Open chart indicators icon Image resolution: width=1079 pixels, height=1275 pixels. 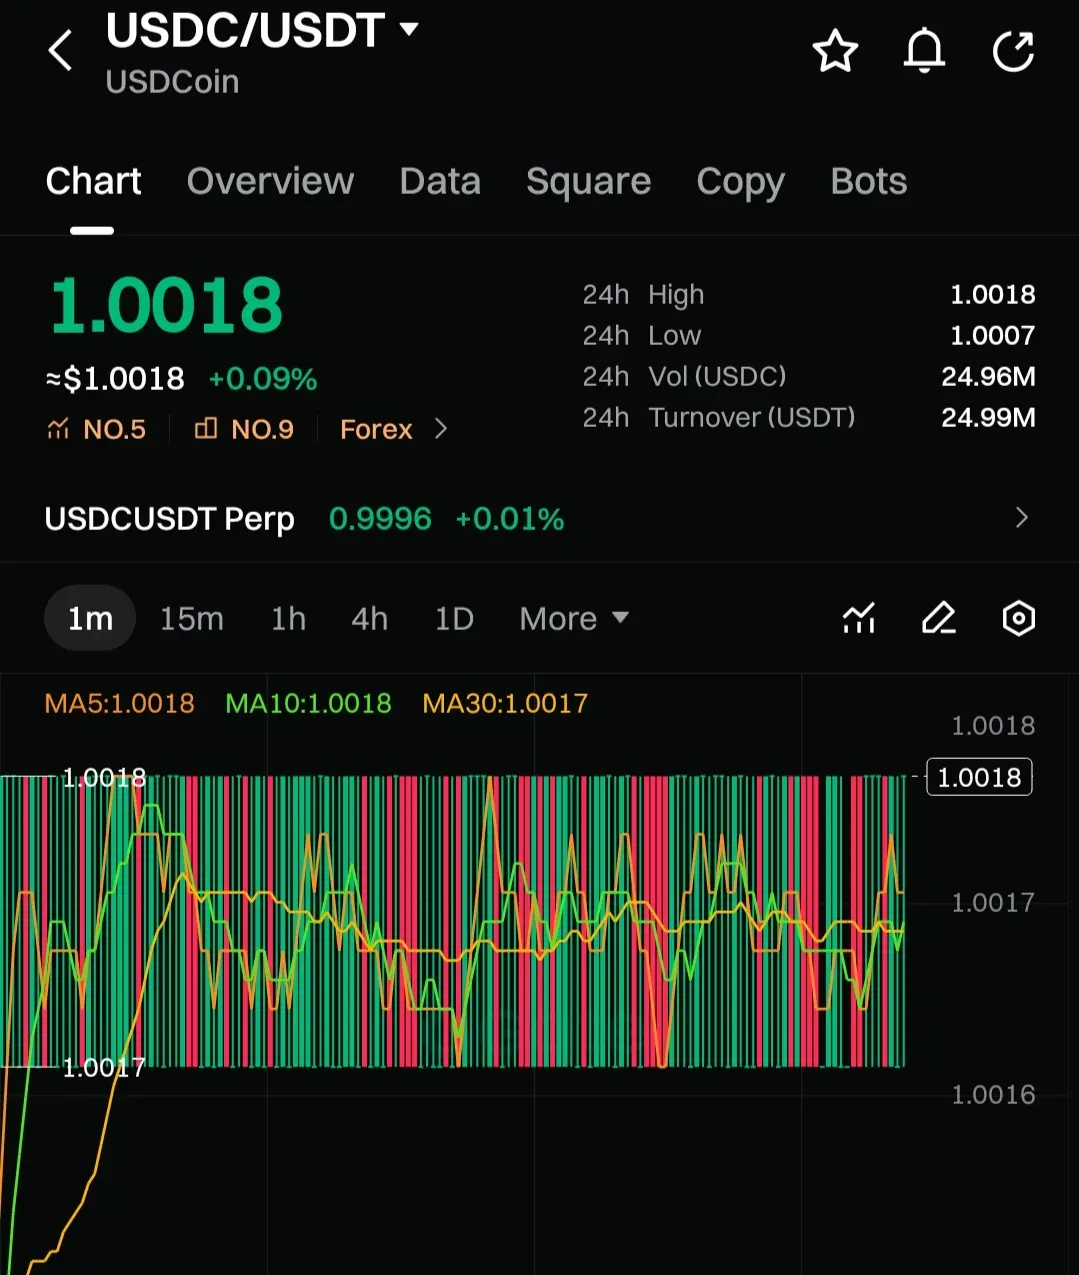click(x=859, y=619)
